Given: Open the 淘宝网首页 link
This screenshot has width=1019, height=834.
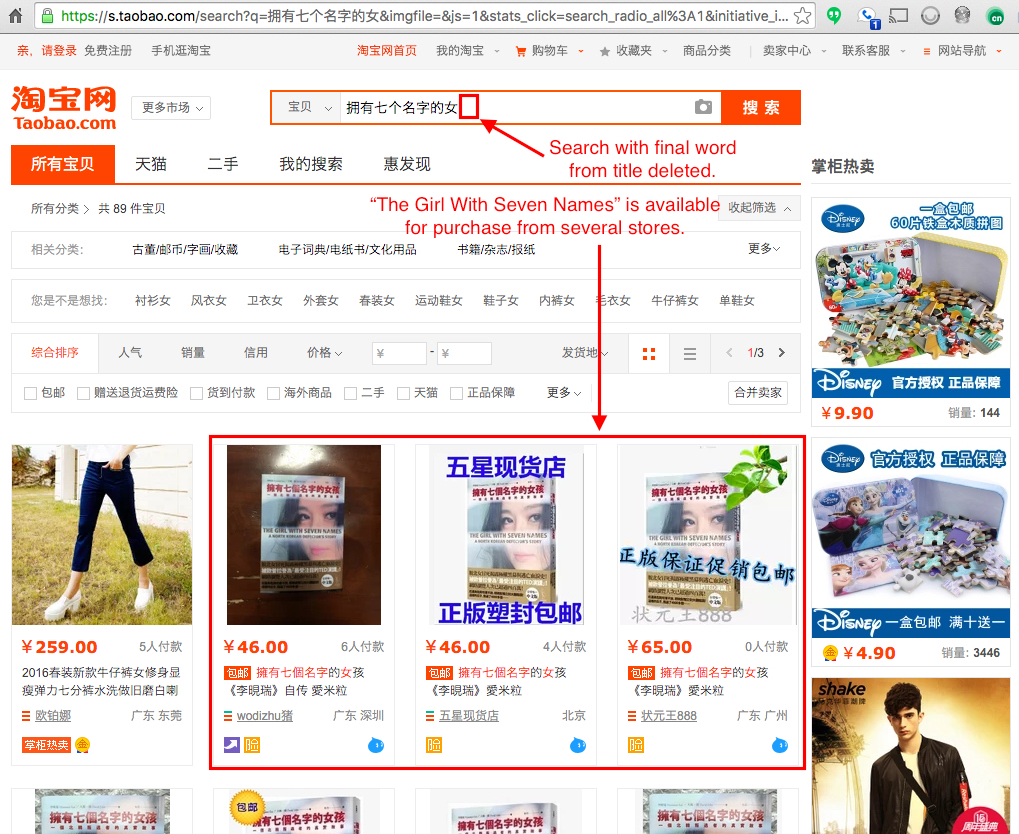Looking at the screenshot, I should pyautogui.click(x=387, y=51).
